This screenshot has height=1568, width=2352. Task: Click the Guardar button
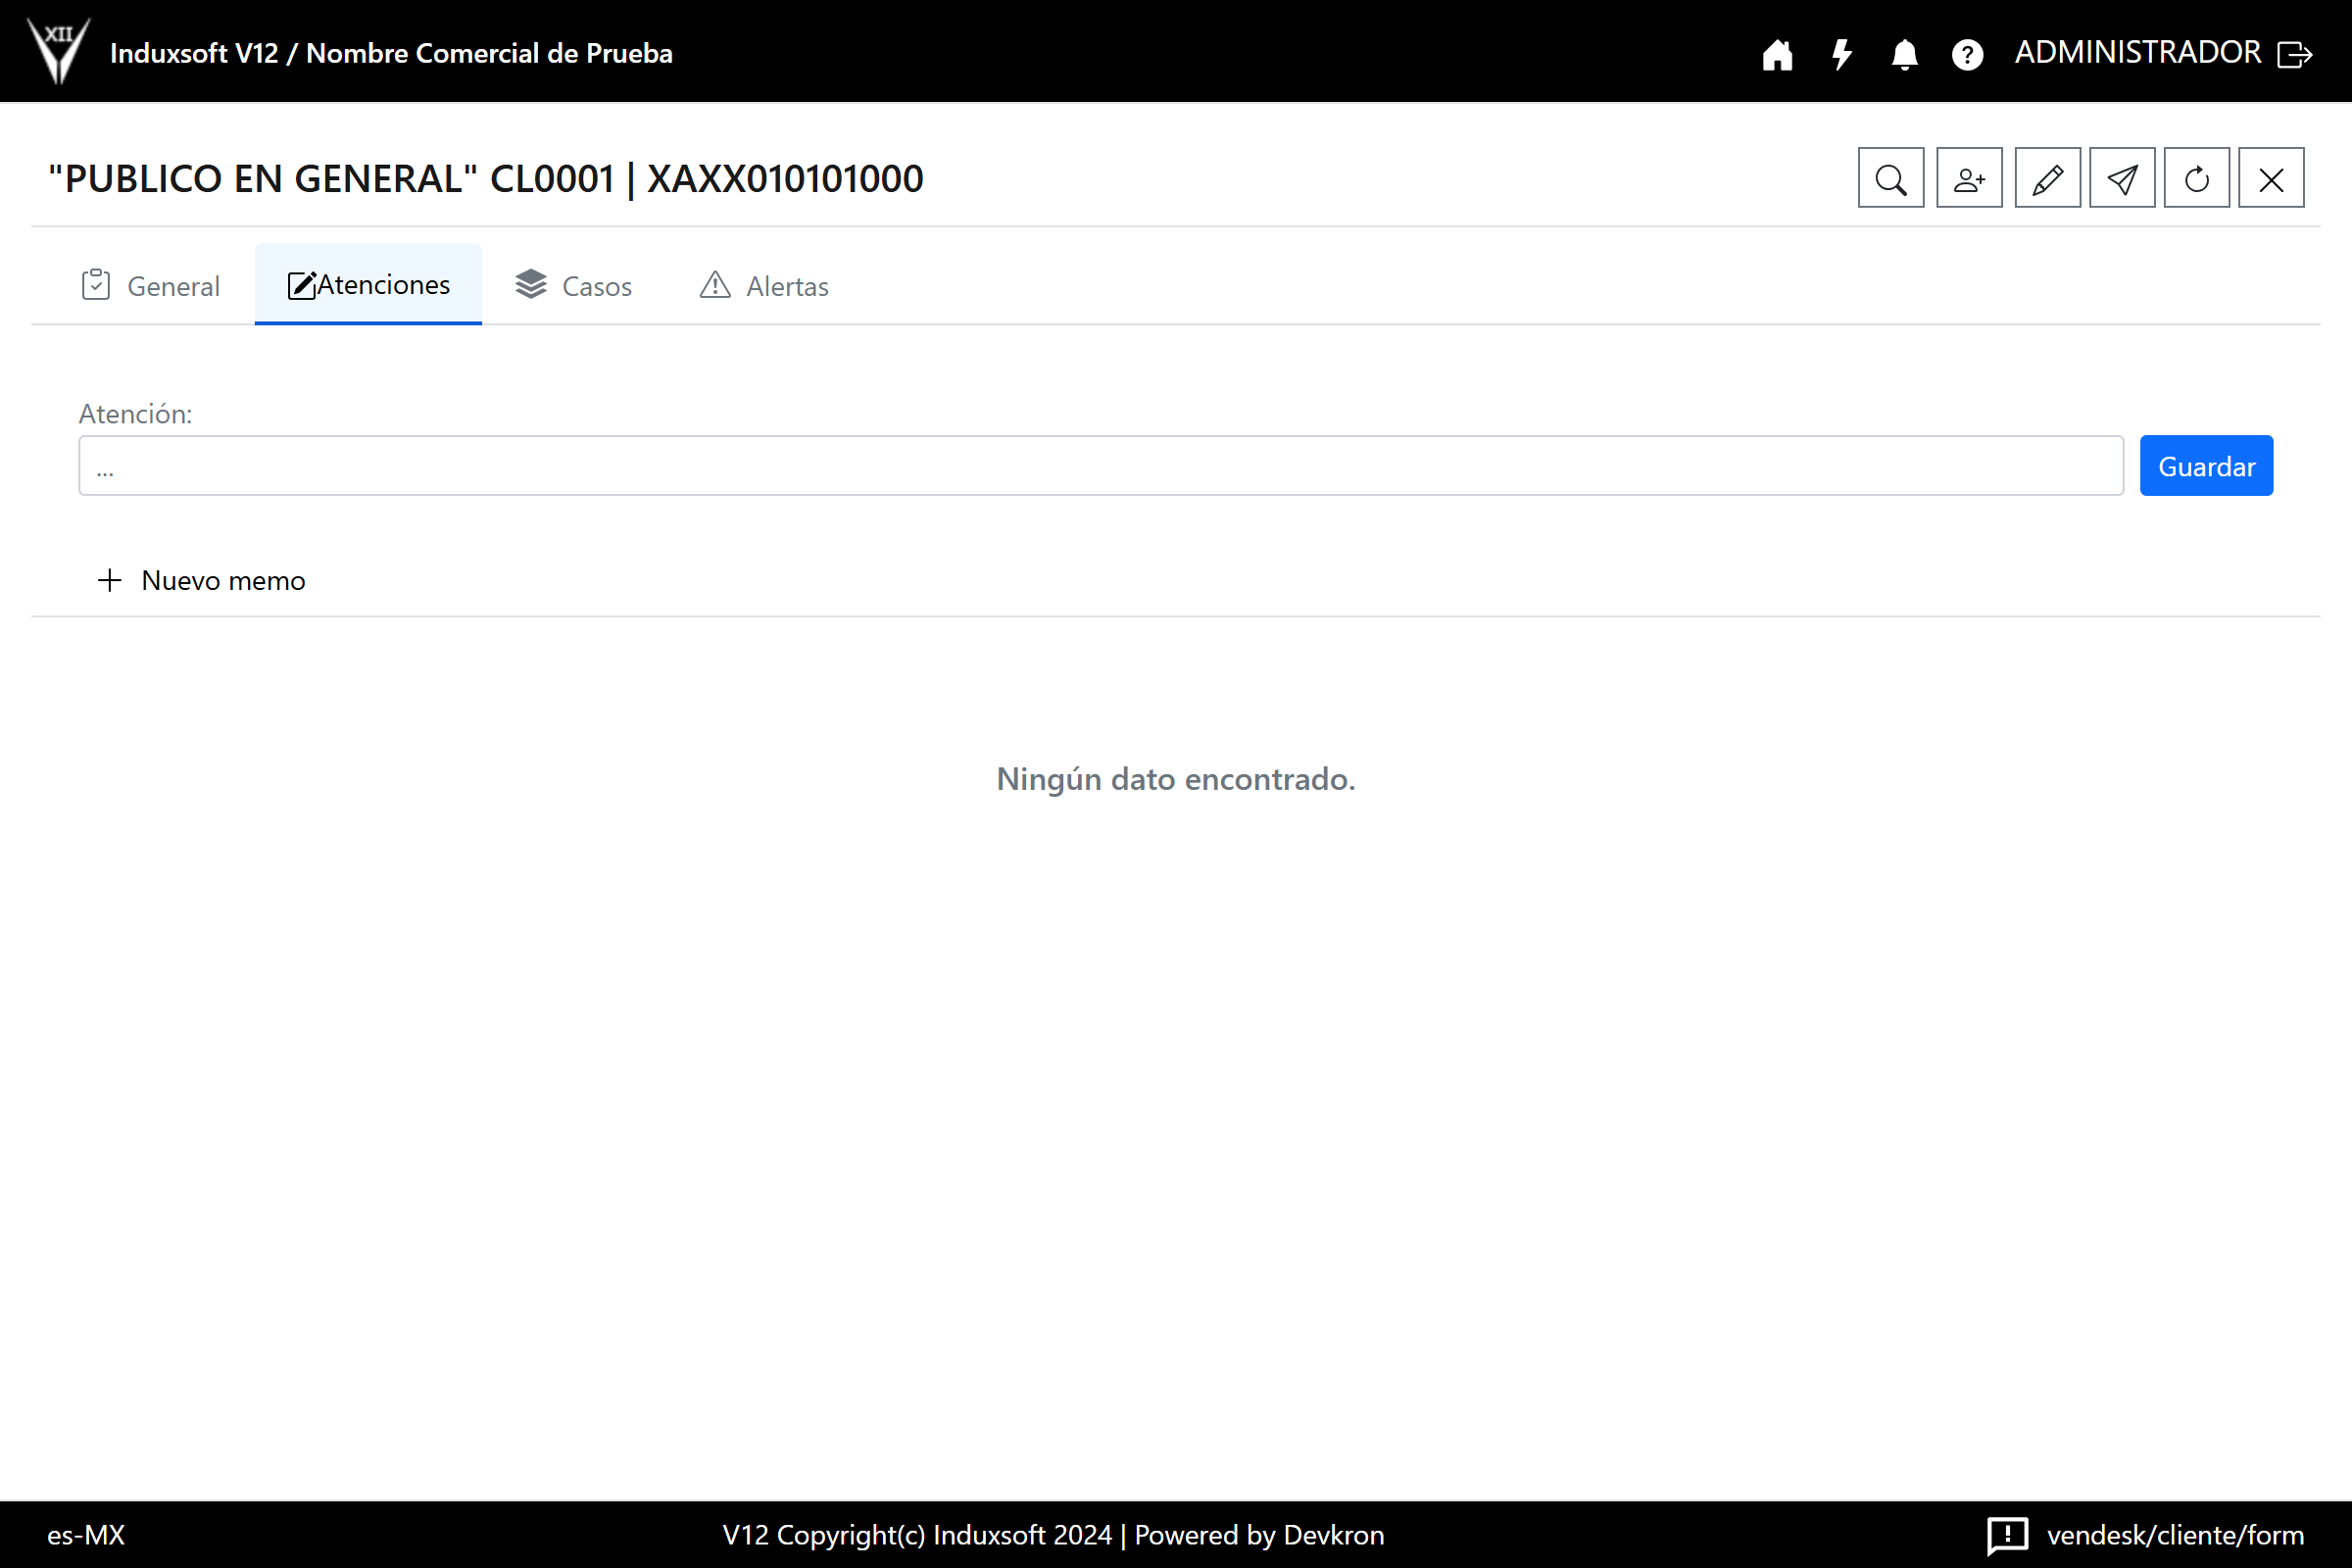2205,466
